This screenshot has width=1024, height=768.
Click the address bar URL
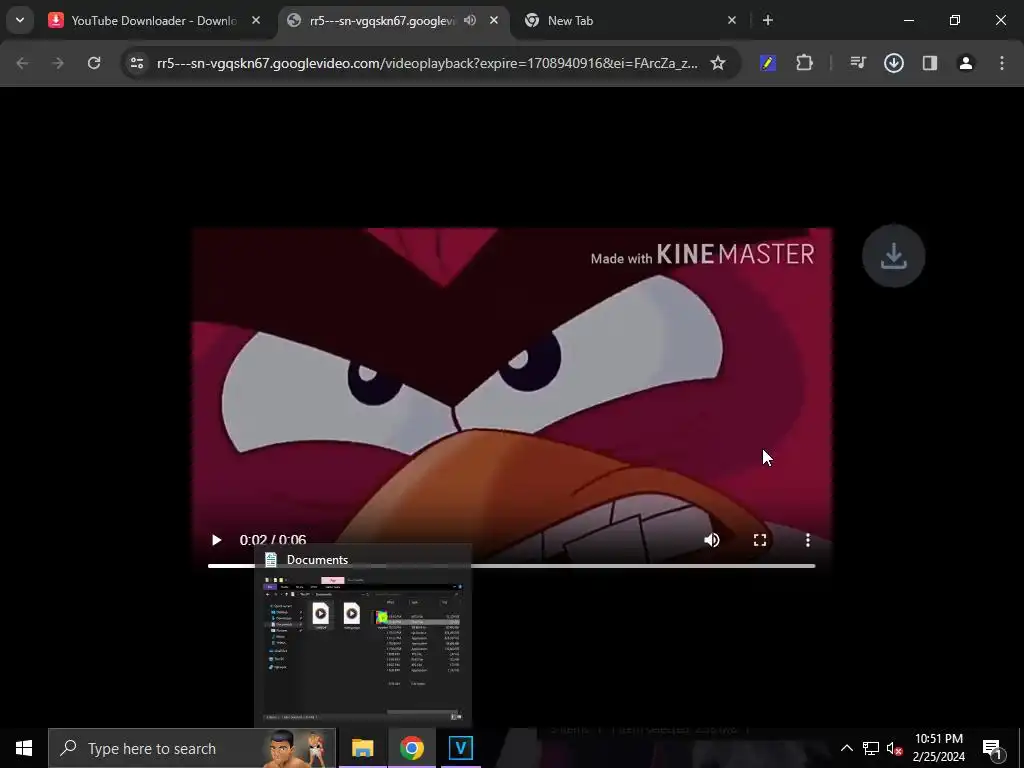[427, 63]
